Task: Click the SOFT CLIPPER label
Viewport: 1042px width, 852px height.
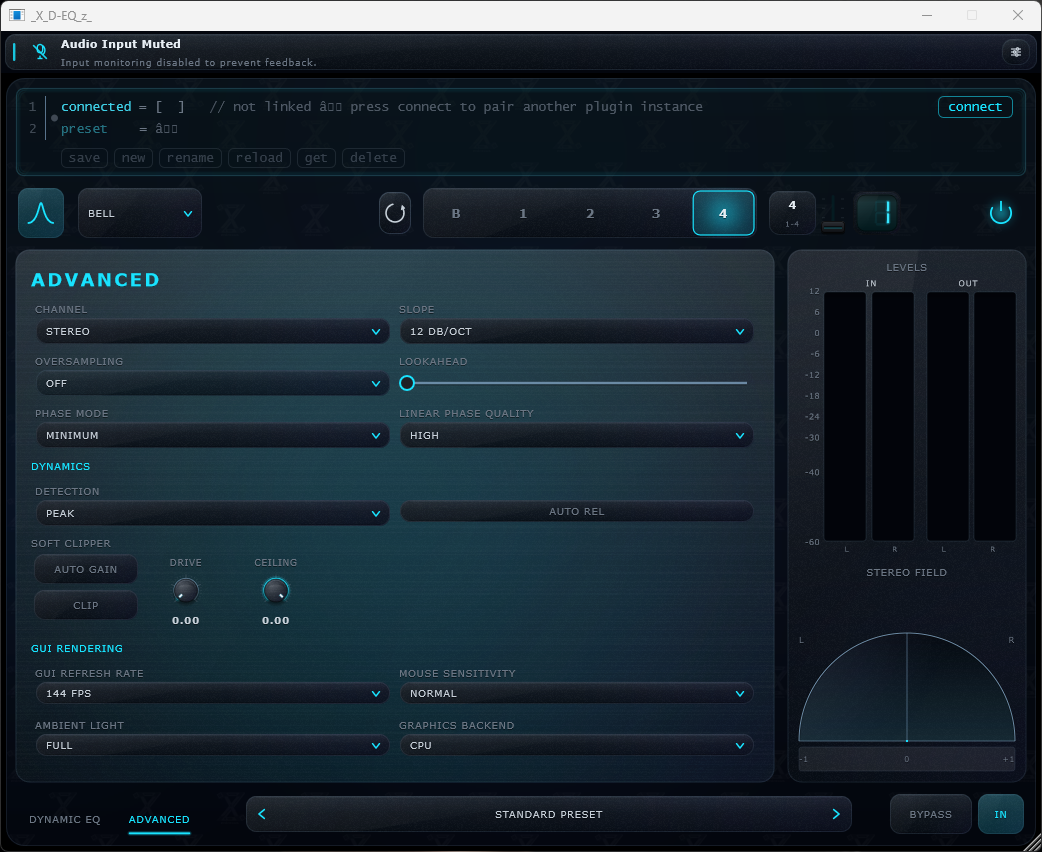Action: point(70,544)
